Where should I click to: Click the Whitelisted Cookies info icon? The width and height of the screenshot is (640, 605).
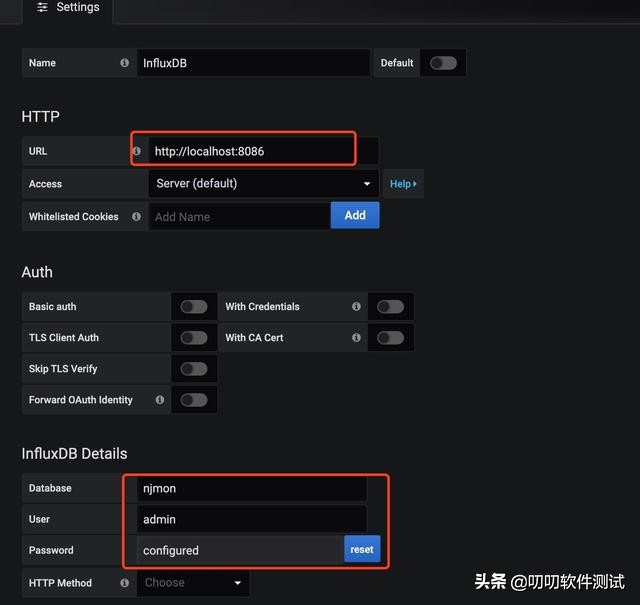[x=136, y=216]
